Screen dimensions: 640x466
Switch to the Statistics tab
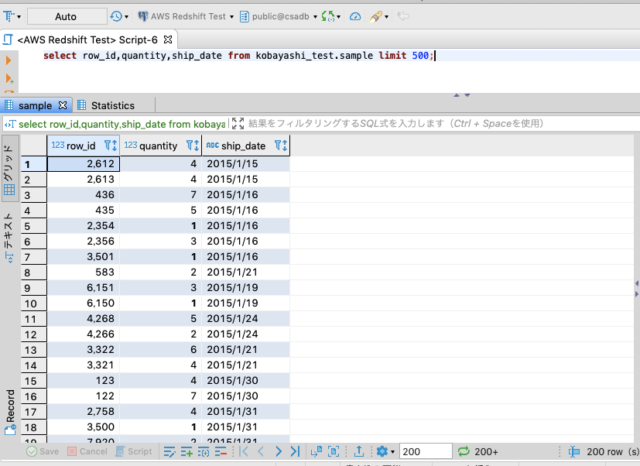(x=113, y=106)
